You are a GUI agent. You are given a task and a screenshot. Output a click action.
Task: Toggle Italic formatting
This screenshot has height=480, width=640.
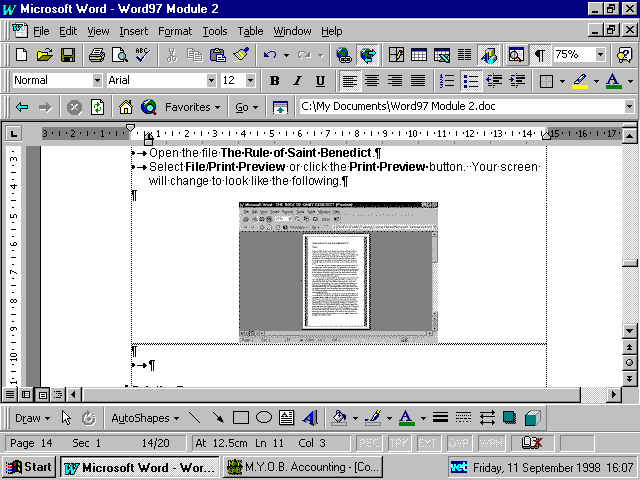(x=297, y=81)
